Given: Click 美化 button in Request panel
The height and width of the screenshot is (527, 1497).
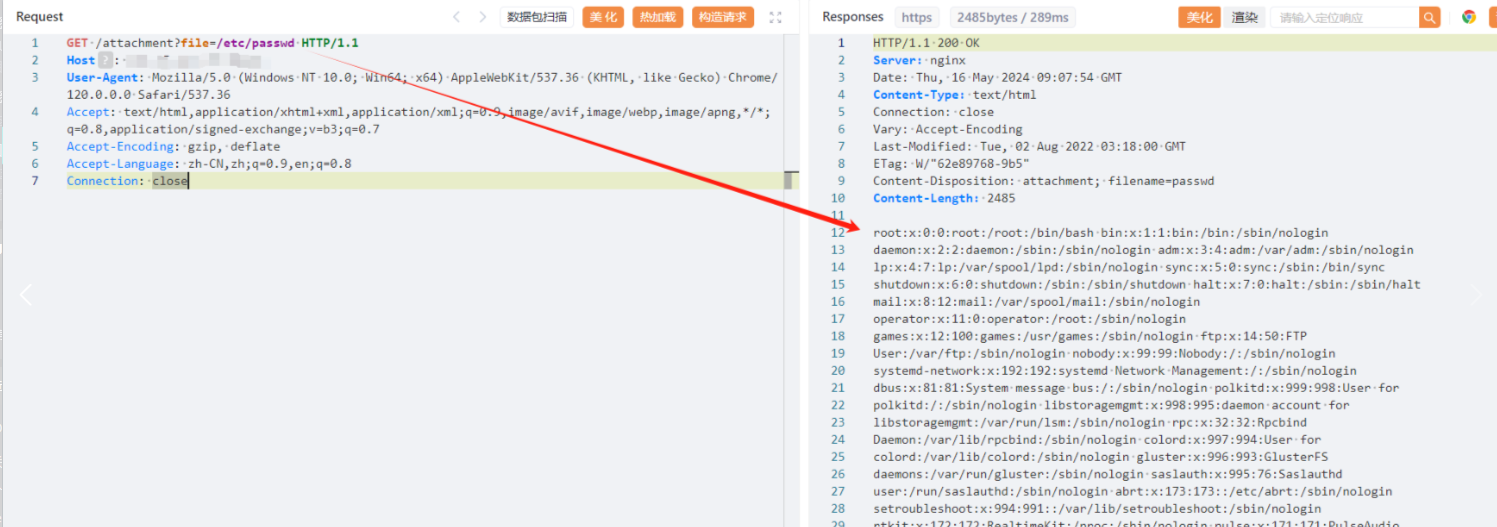Looking at the screenshot, I should coord(603,17).
